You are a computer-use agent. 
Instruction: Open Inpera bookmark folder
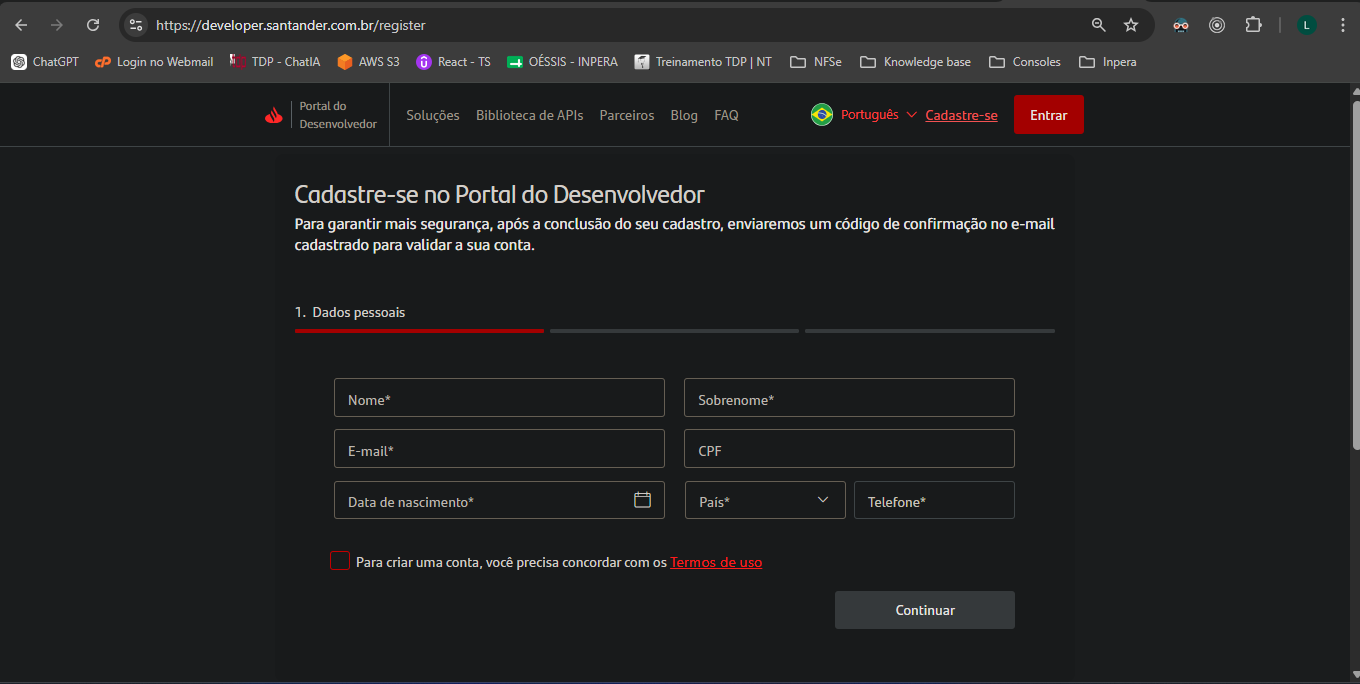[1107, 62]
